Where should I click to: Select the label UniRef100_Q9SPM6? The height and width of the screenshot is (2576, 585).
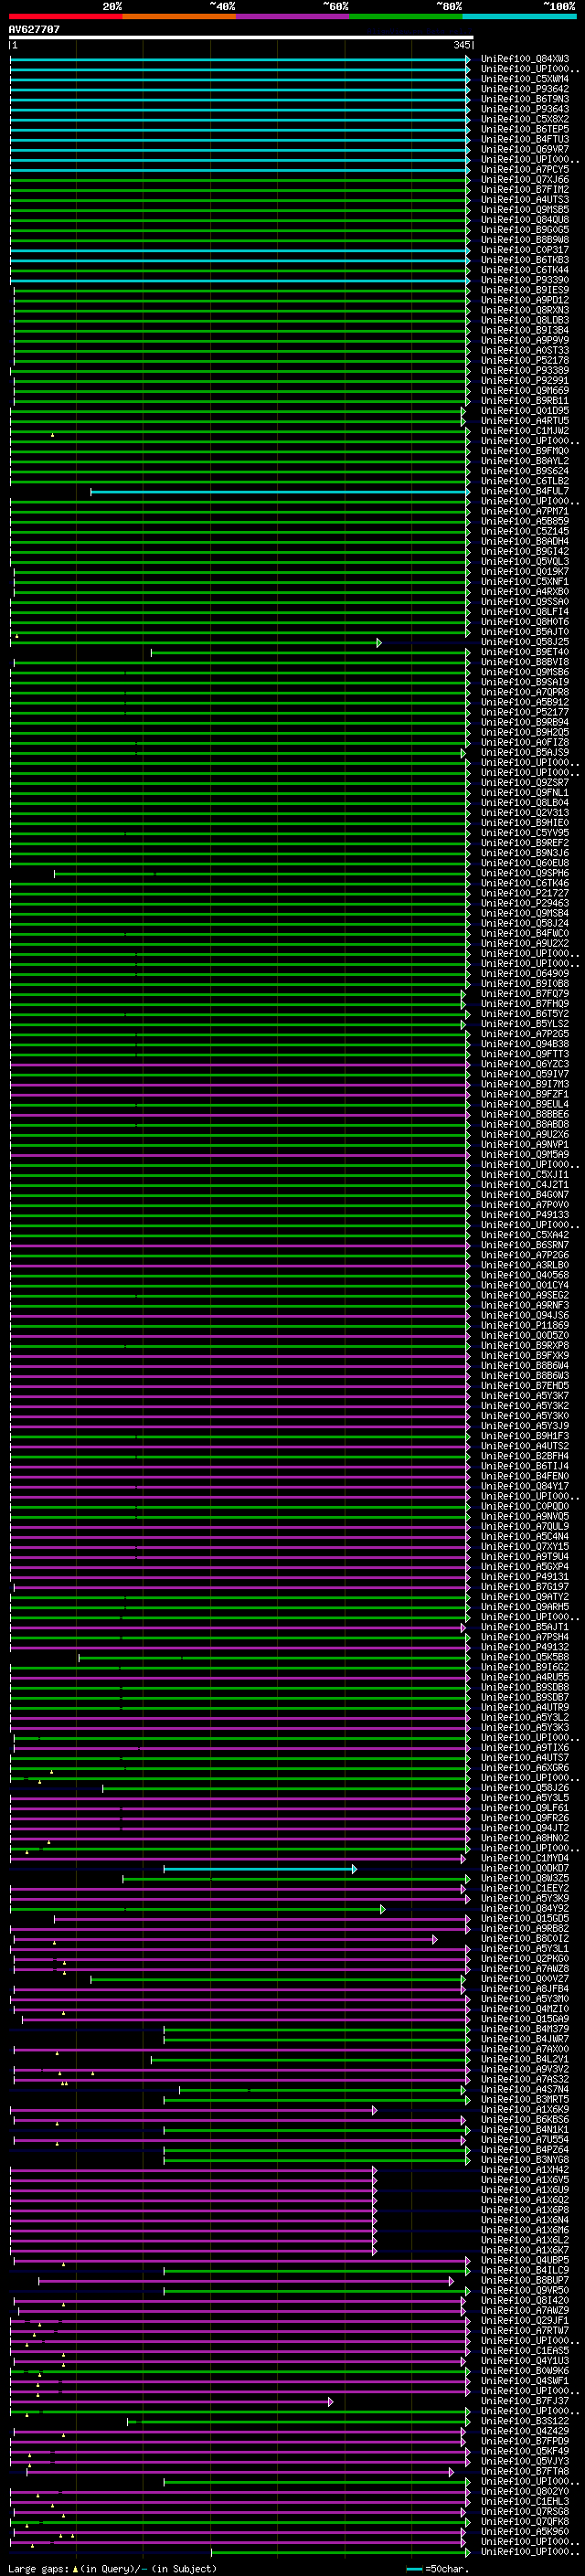(525, 873)
